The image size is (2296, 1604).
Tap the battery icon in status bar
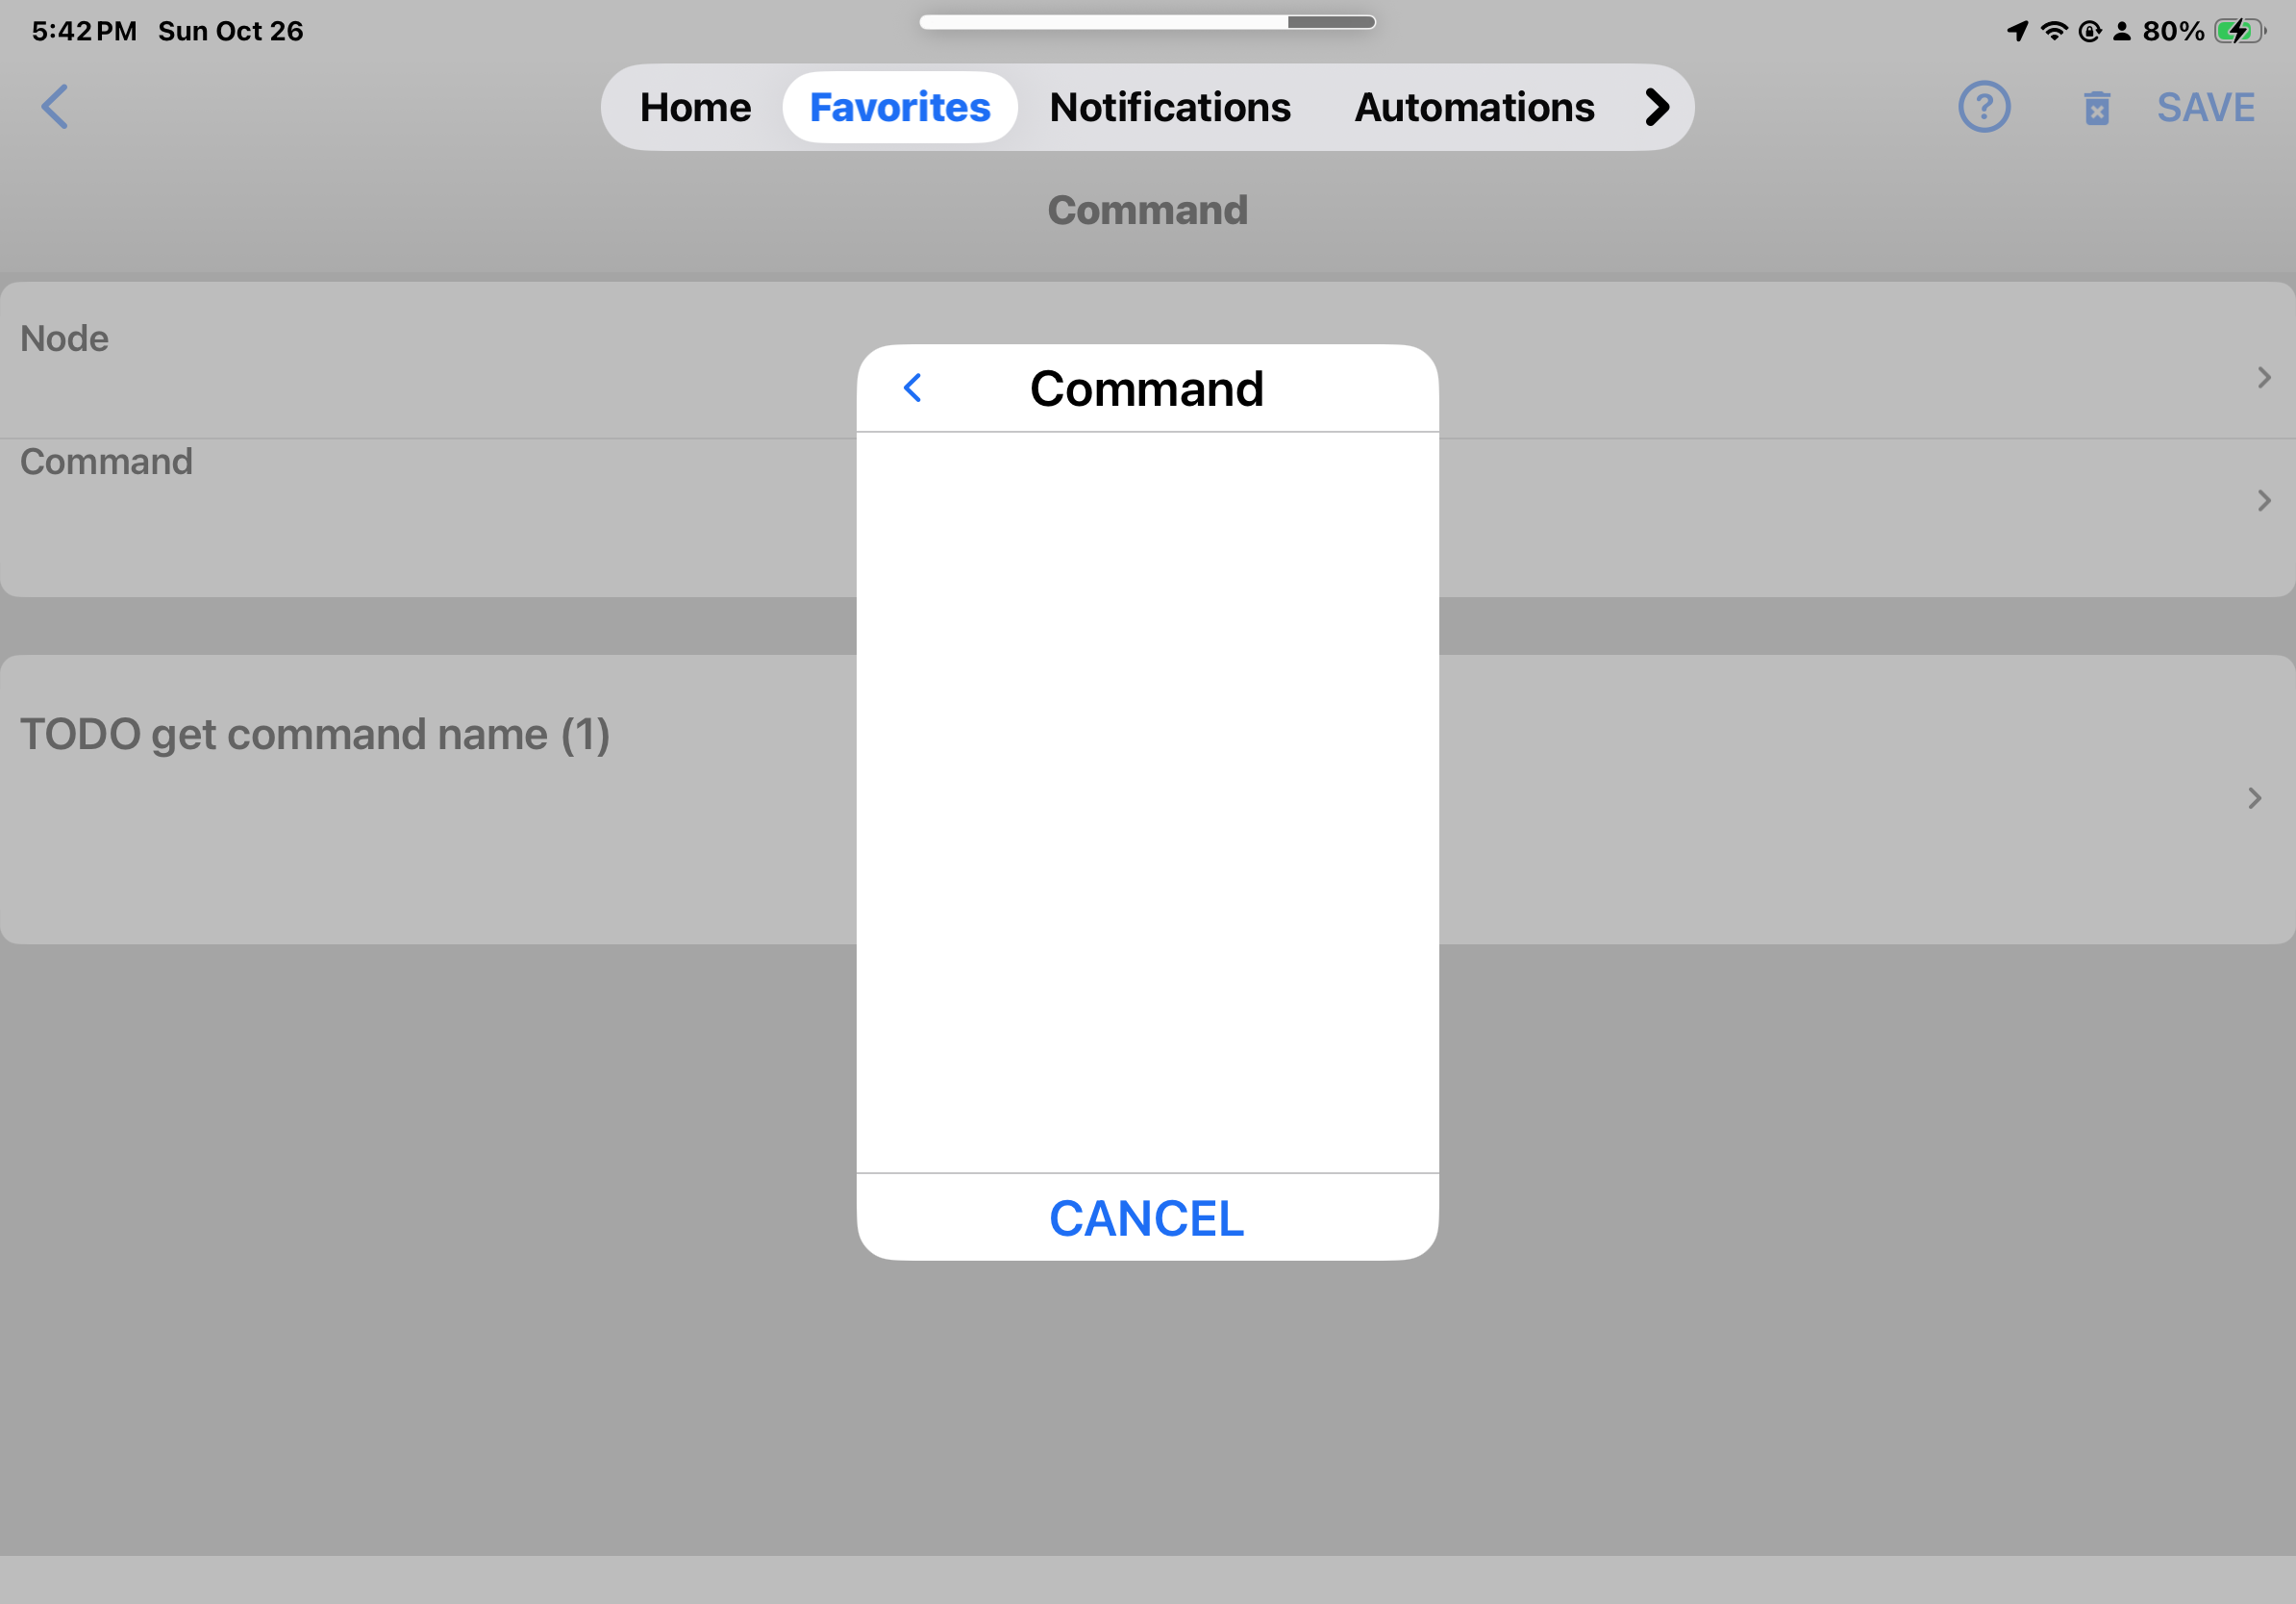point(2238,31)
